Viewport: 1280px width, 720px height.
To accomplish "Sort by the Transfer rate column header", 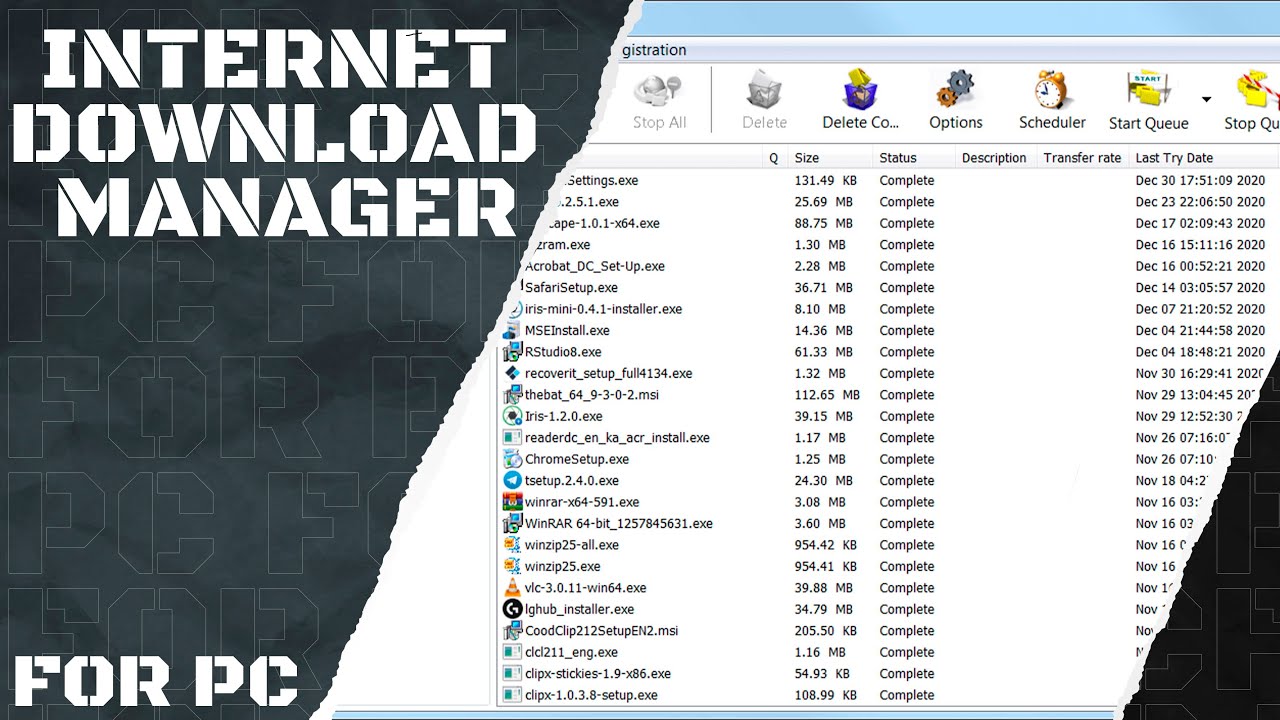I will pyautogui.click(x=1083, y=158).
